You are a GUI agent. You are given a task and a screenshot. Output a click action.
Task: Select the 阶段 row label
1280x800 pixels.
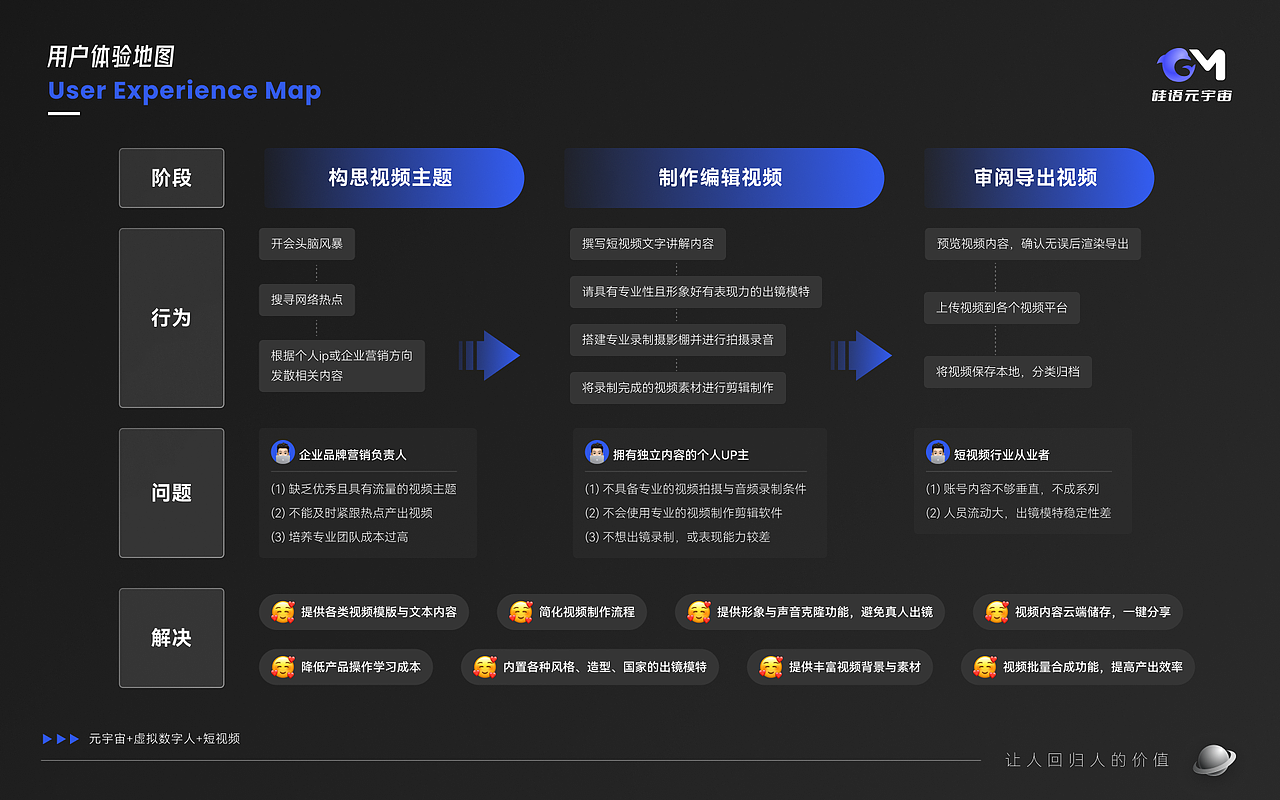pyautogui.click(x=171, y=178)
